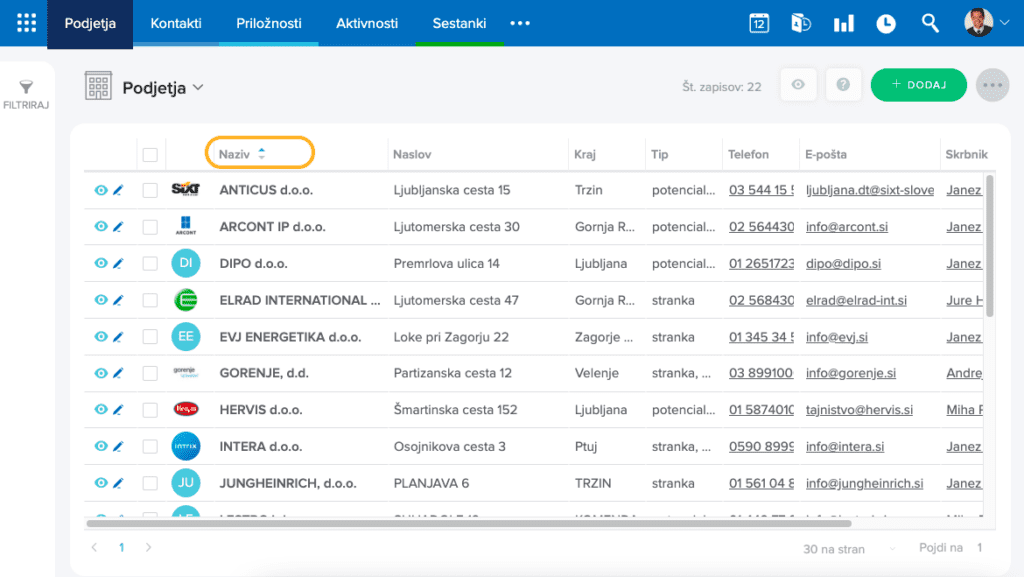
Task: Check the select-all checkbox in header
Action: point(150,154)
